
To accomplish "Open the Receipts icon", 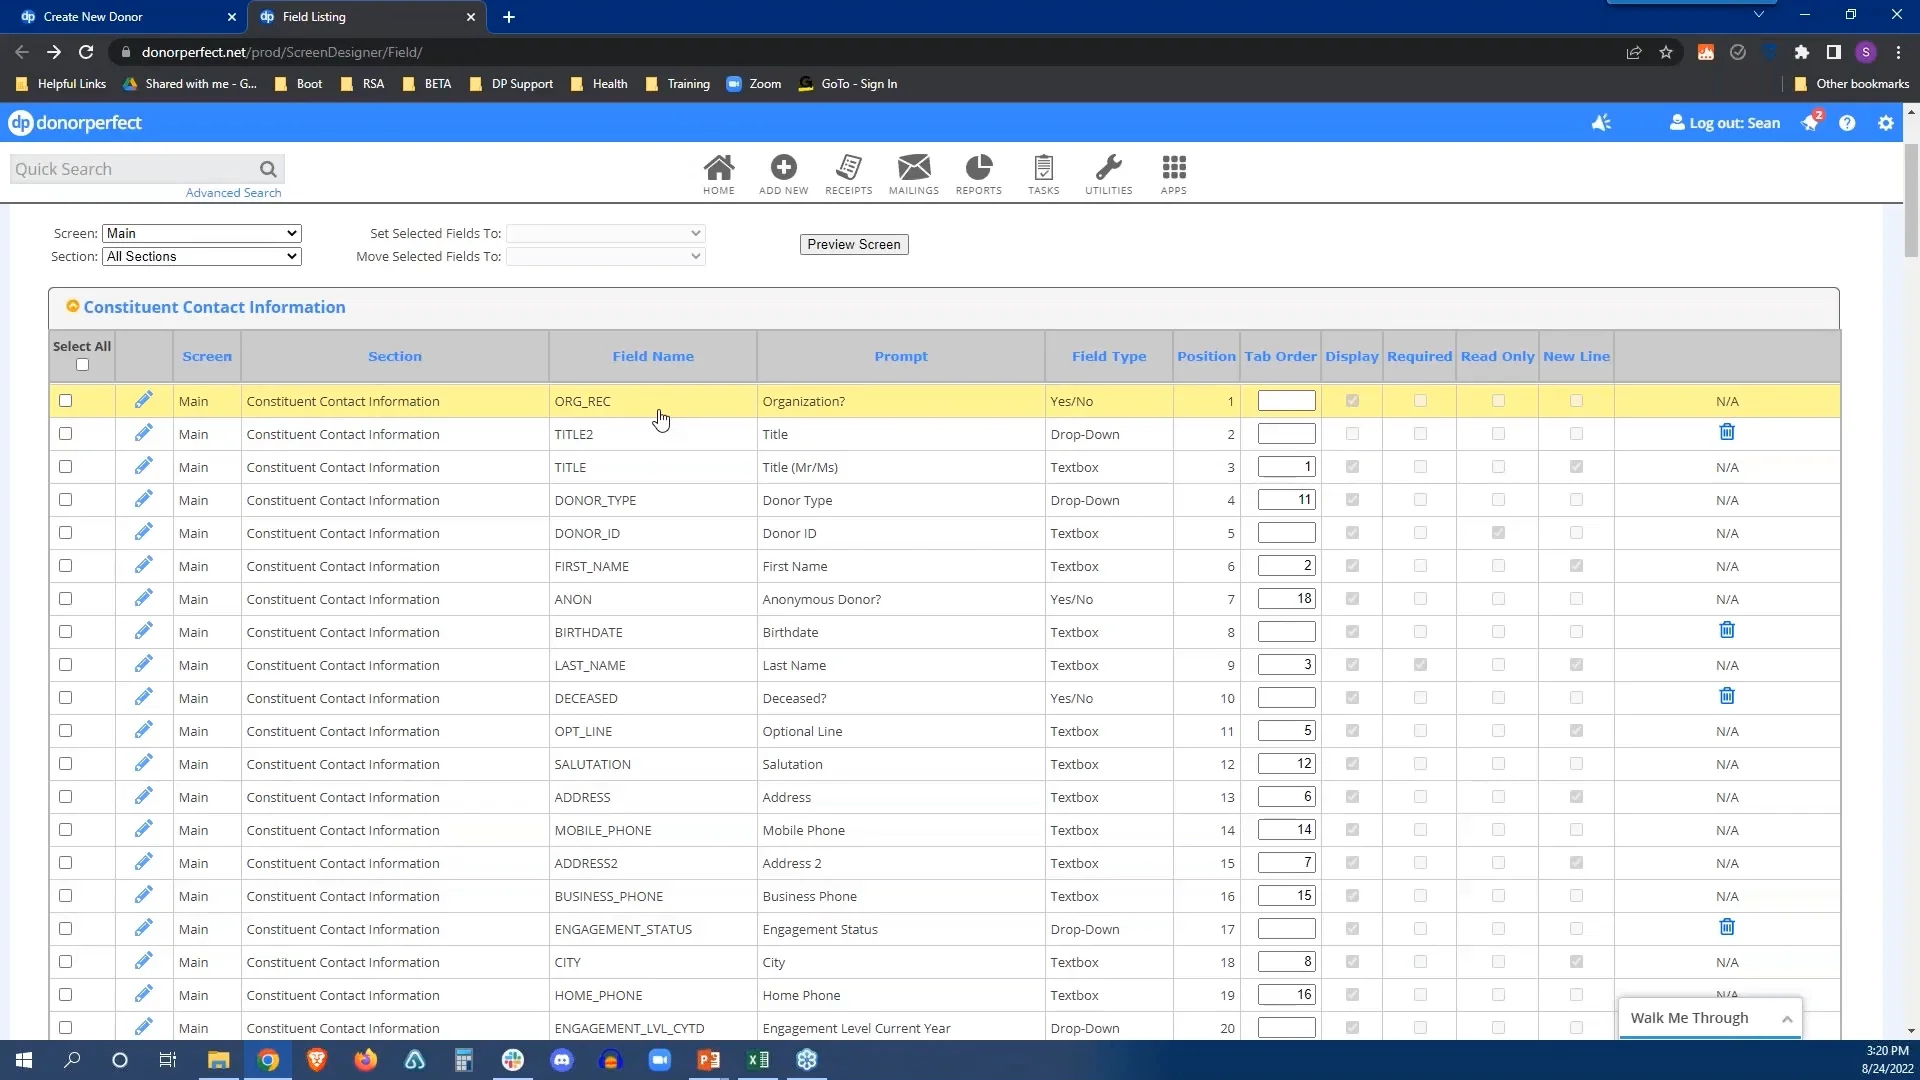I will [848, 170].
